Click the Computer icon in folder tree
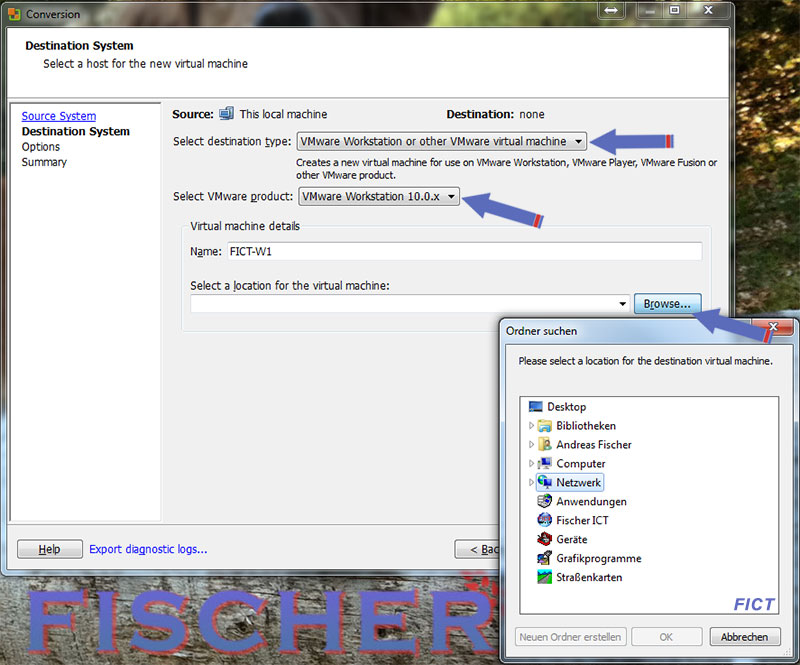 click(545, 463)
